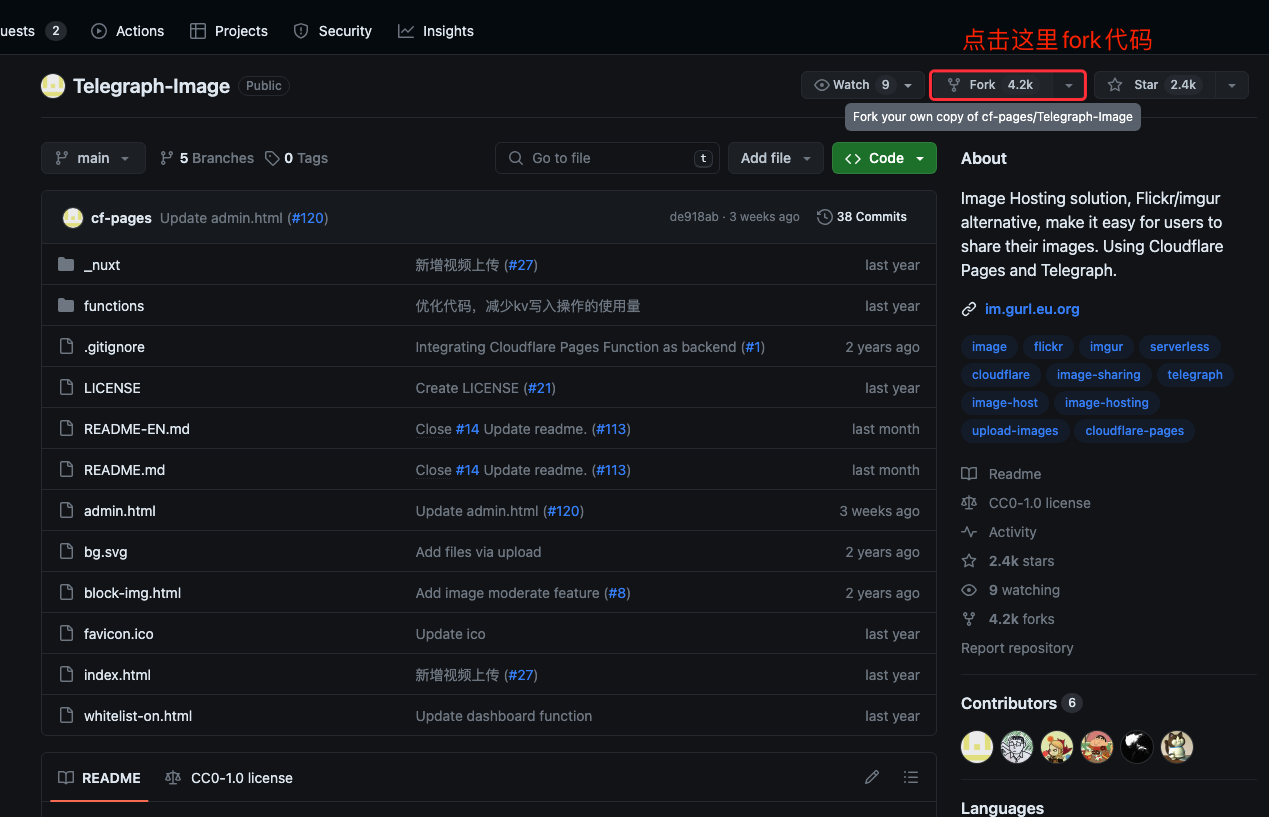Open the CC0-1.0 license link in About
1269x817 pixels.
(x=1026, y=503)
